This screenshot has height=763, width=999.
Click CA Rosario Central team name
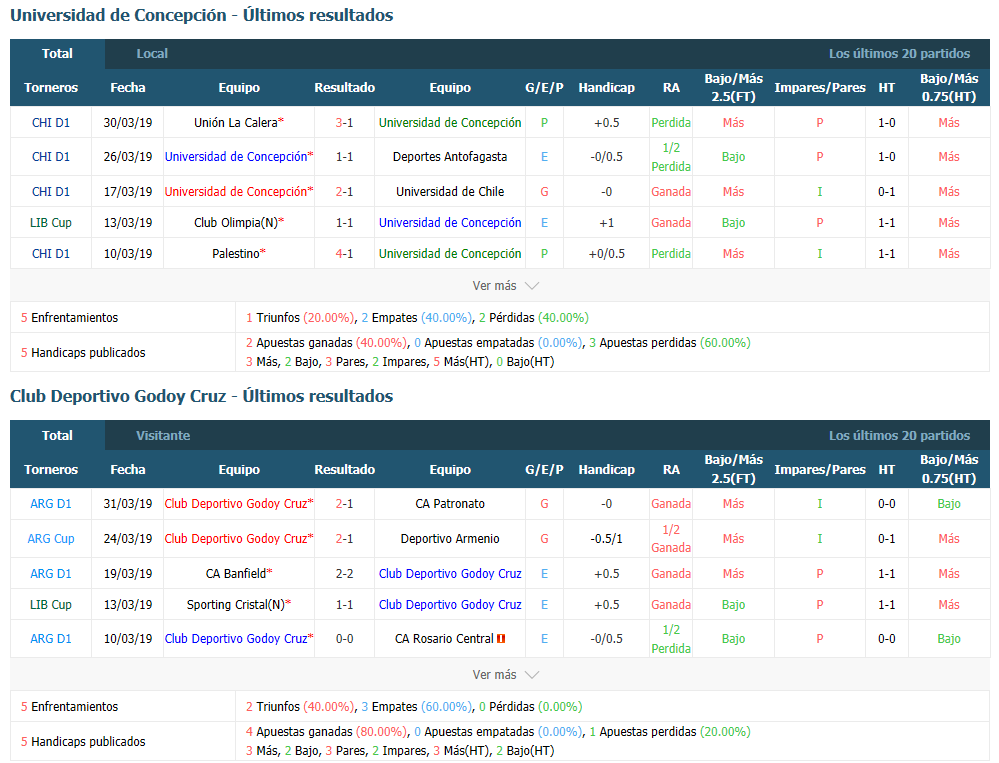tap(444, 638)
